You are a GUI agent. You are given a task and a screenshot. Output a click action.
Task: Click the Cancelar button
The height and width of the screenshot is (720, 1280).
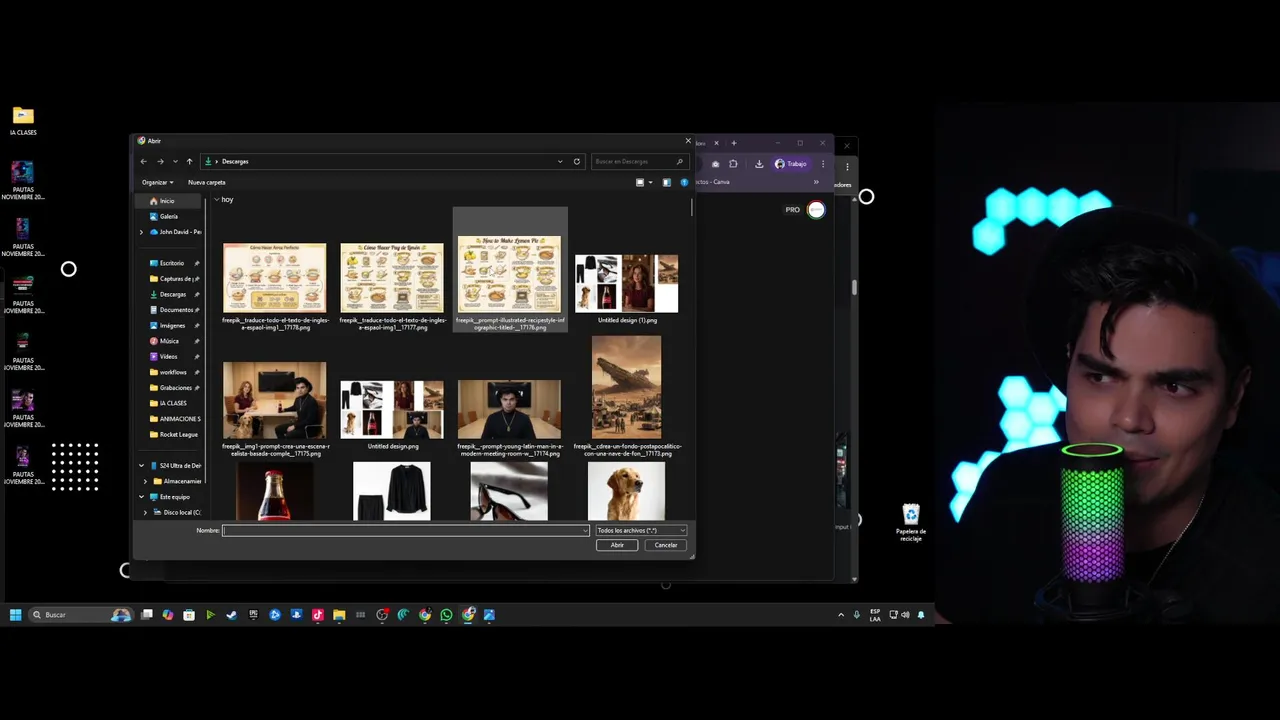(666, 545)
